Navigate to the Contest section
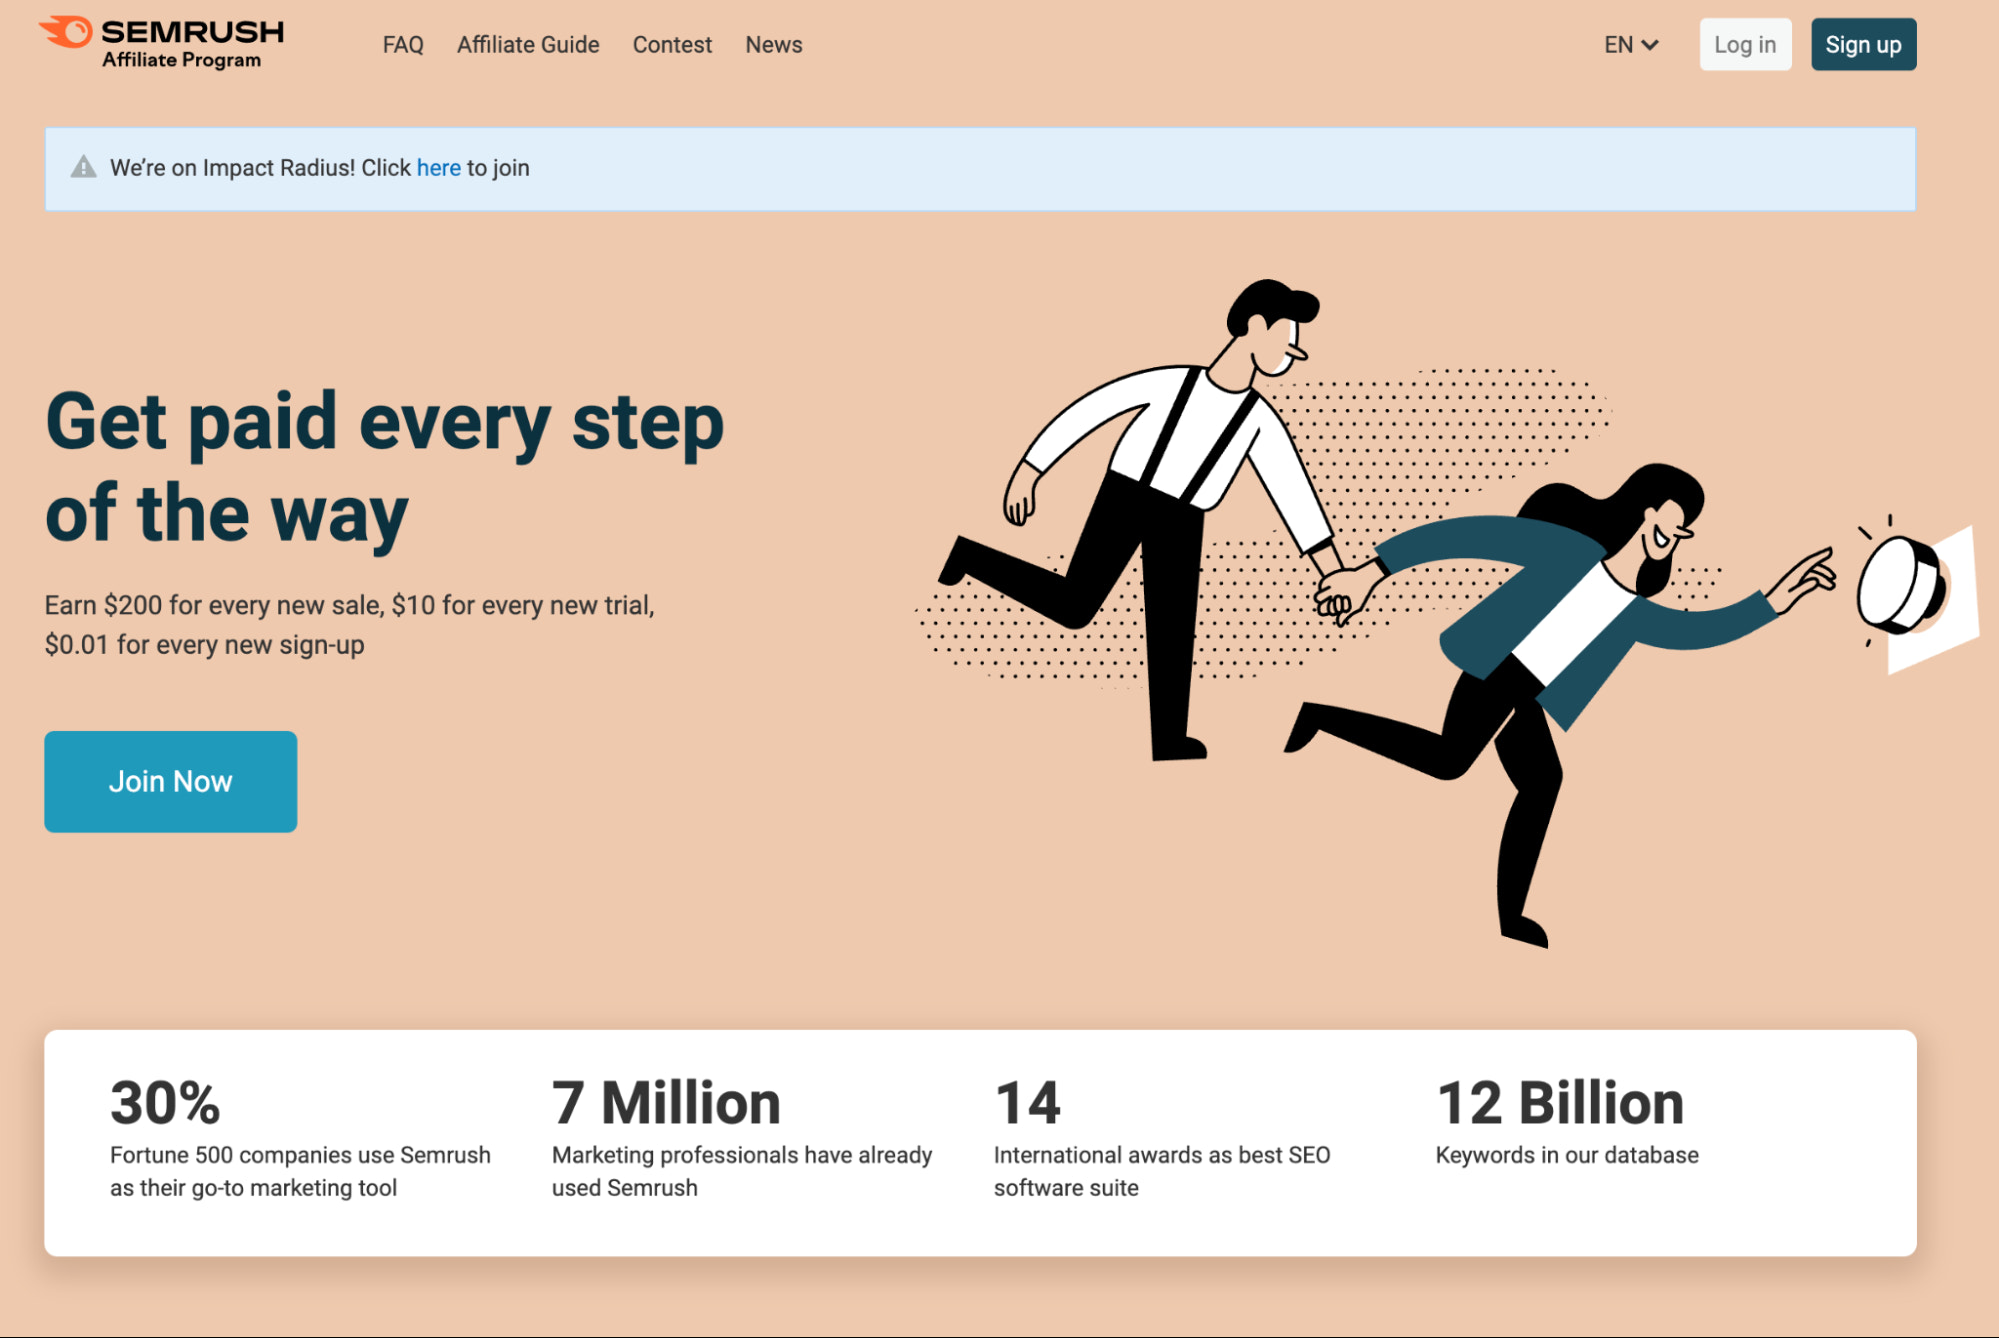 pos(672,44)
